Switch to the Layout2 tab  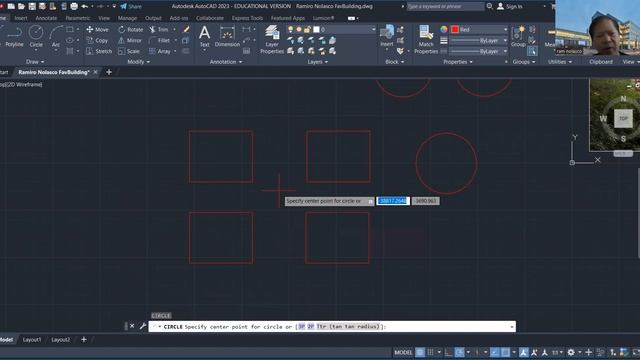click(60, 340)
